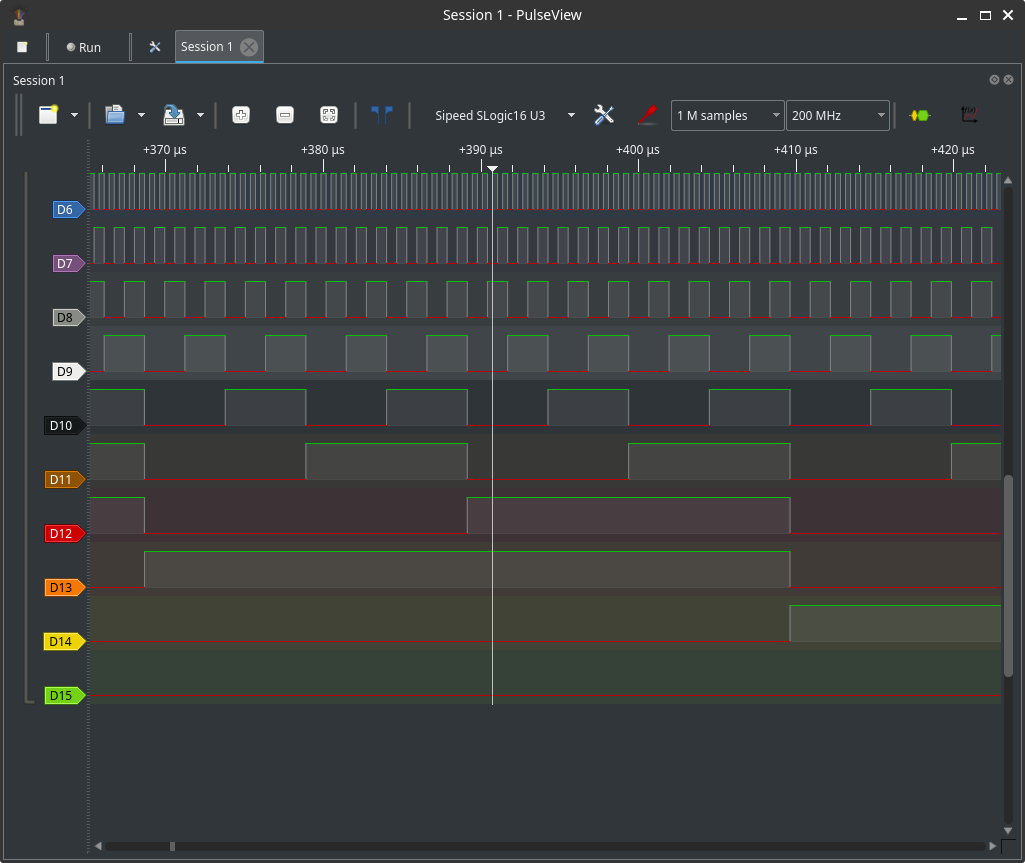This screenshot has height=863, width=1025.
Task: Click the open file folder icon
Action: [115, 116]
